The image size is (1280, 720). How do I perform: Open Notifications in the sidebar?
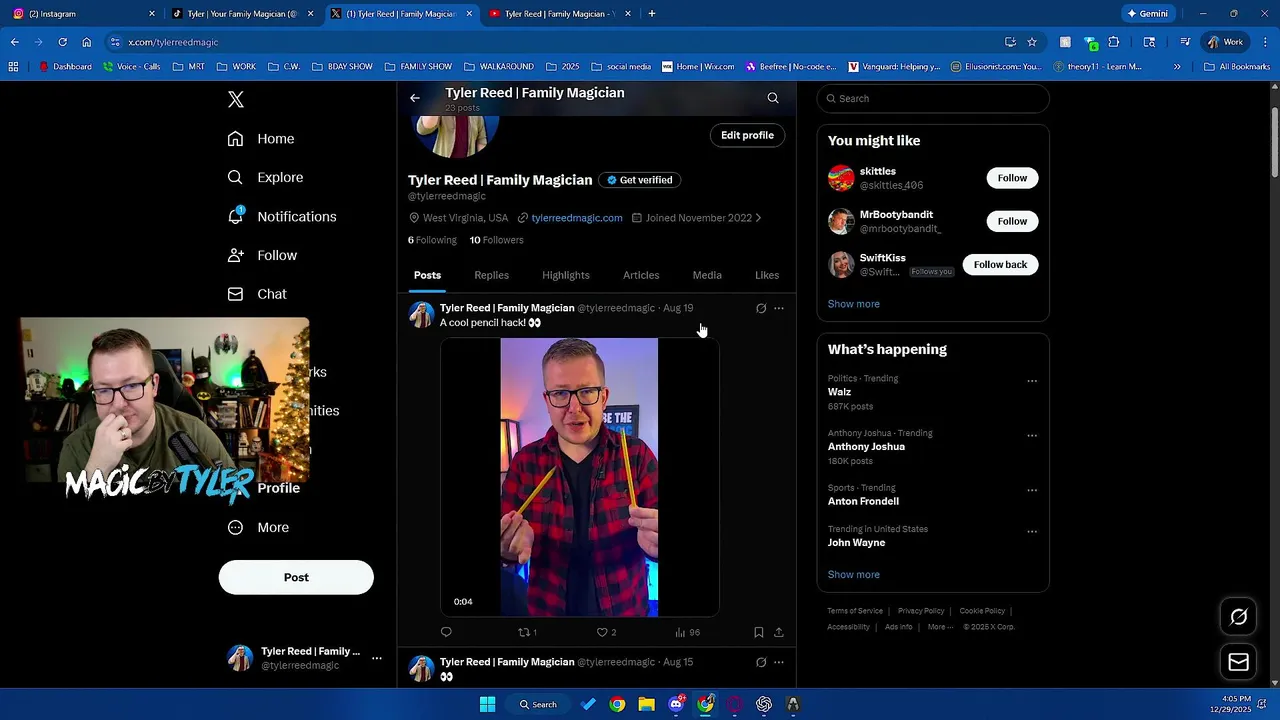point(282,216)
